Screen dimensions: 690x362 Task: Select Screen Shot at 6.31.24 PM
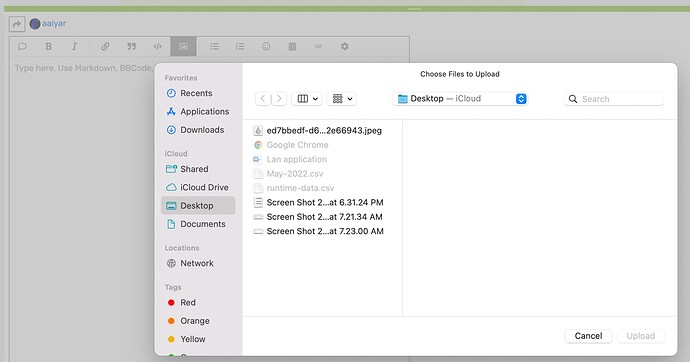pos(322,202)
